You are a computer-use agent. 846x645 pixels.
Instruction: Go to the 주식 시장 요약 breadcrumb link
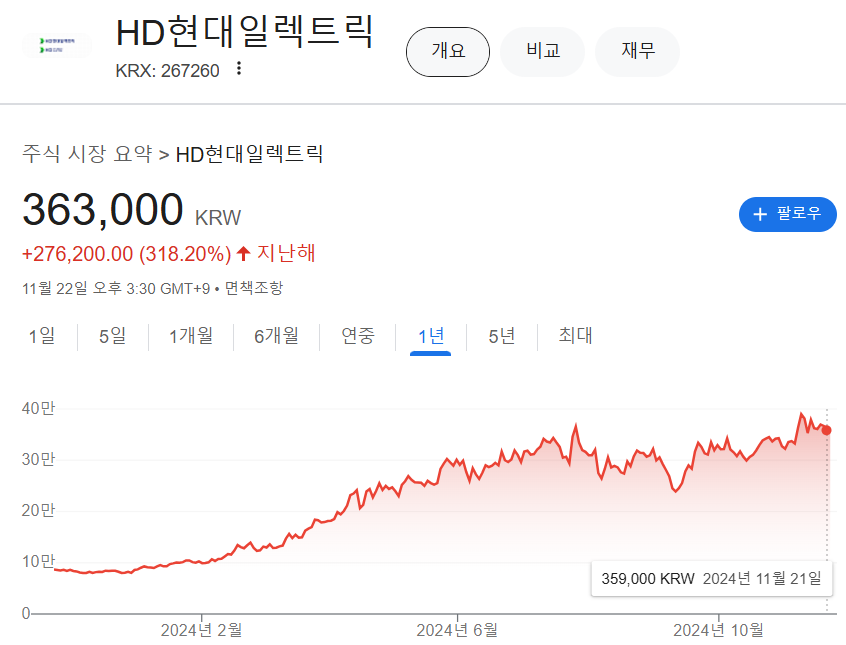87,154
